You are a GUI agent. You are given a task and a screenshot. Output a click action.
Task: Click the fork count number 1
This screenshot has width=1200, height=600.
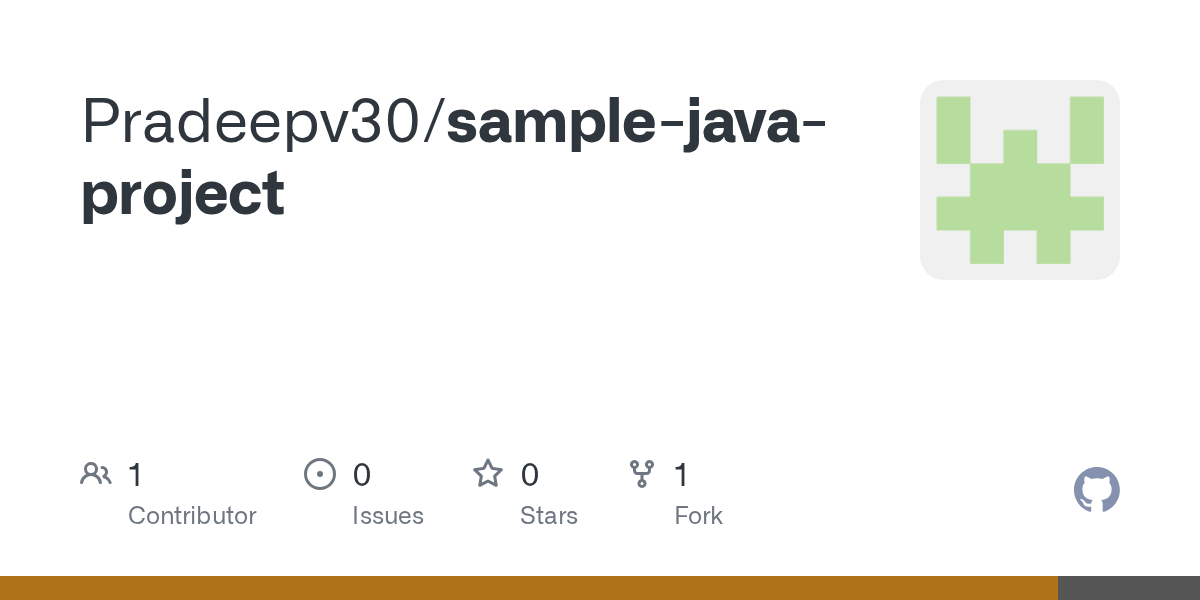pyautogui.click(x=682, y=475)
